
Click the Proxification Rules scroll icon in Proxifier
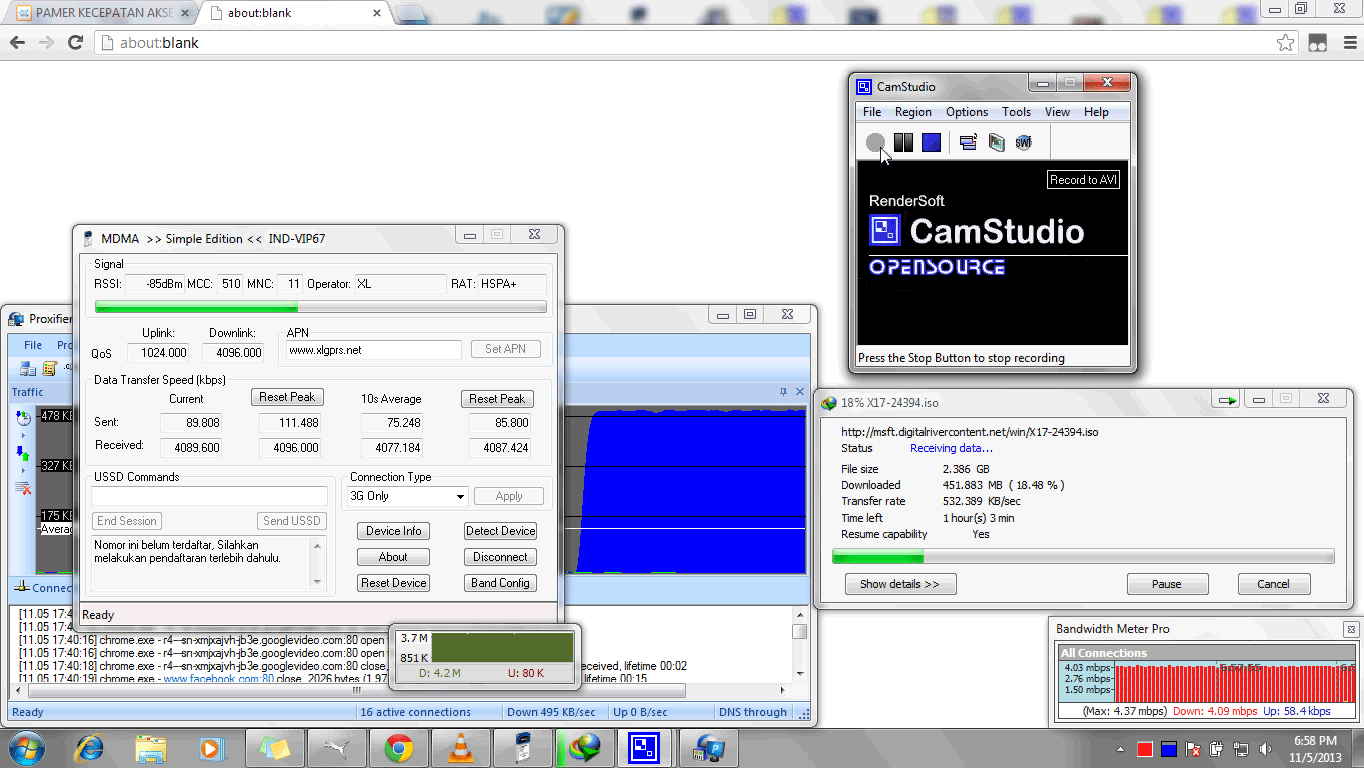(x=50, y=368)
